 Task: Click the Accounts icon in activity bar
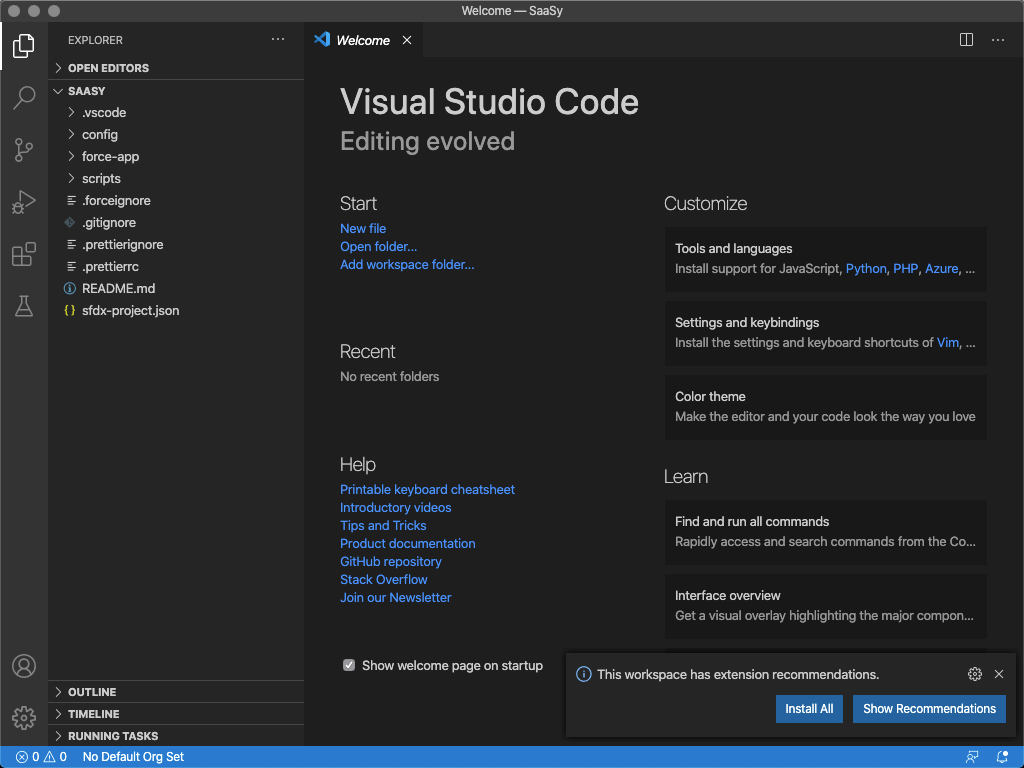(x=24, y=666)
